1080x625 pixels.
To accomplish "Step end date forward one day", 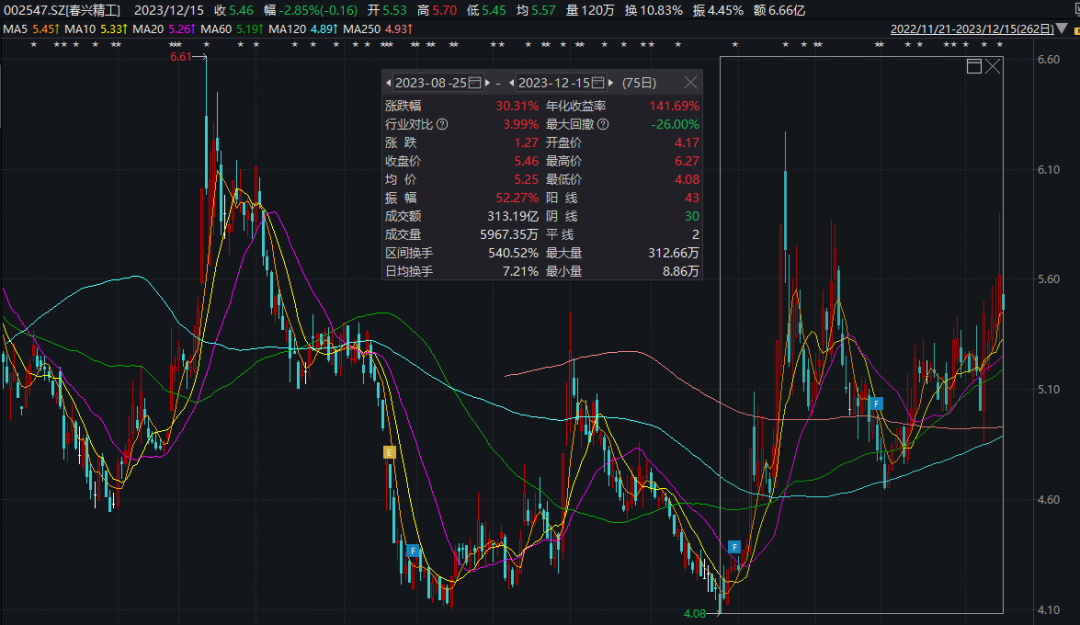I will point(611,83).
